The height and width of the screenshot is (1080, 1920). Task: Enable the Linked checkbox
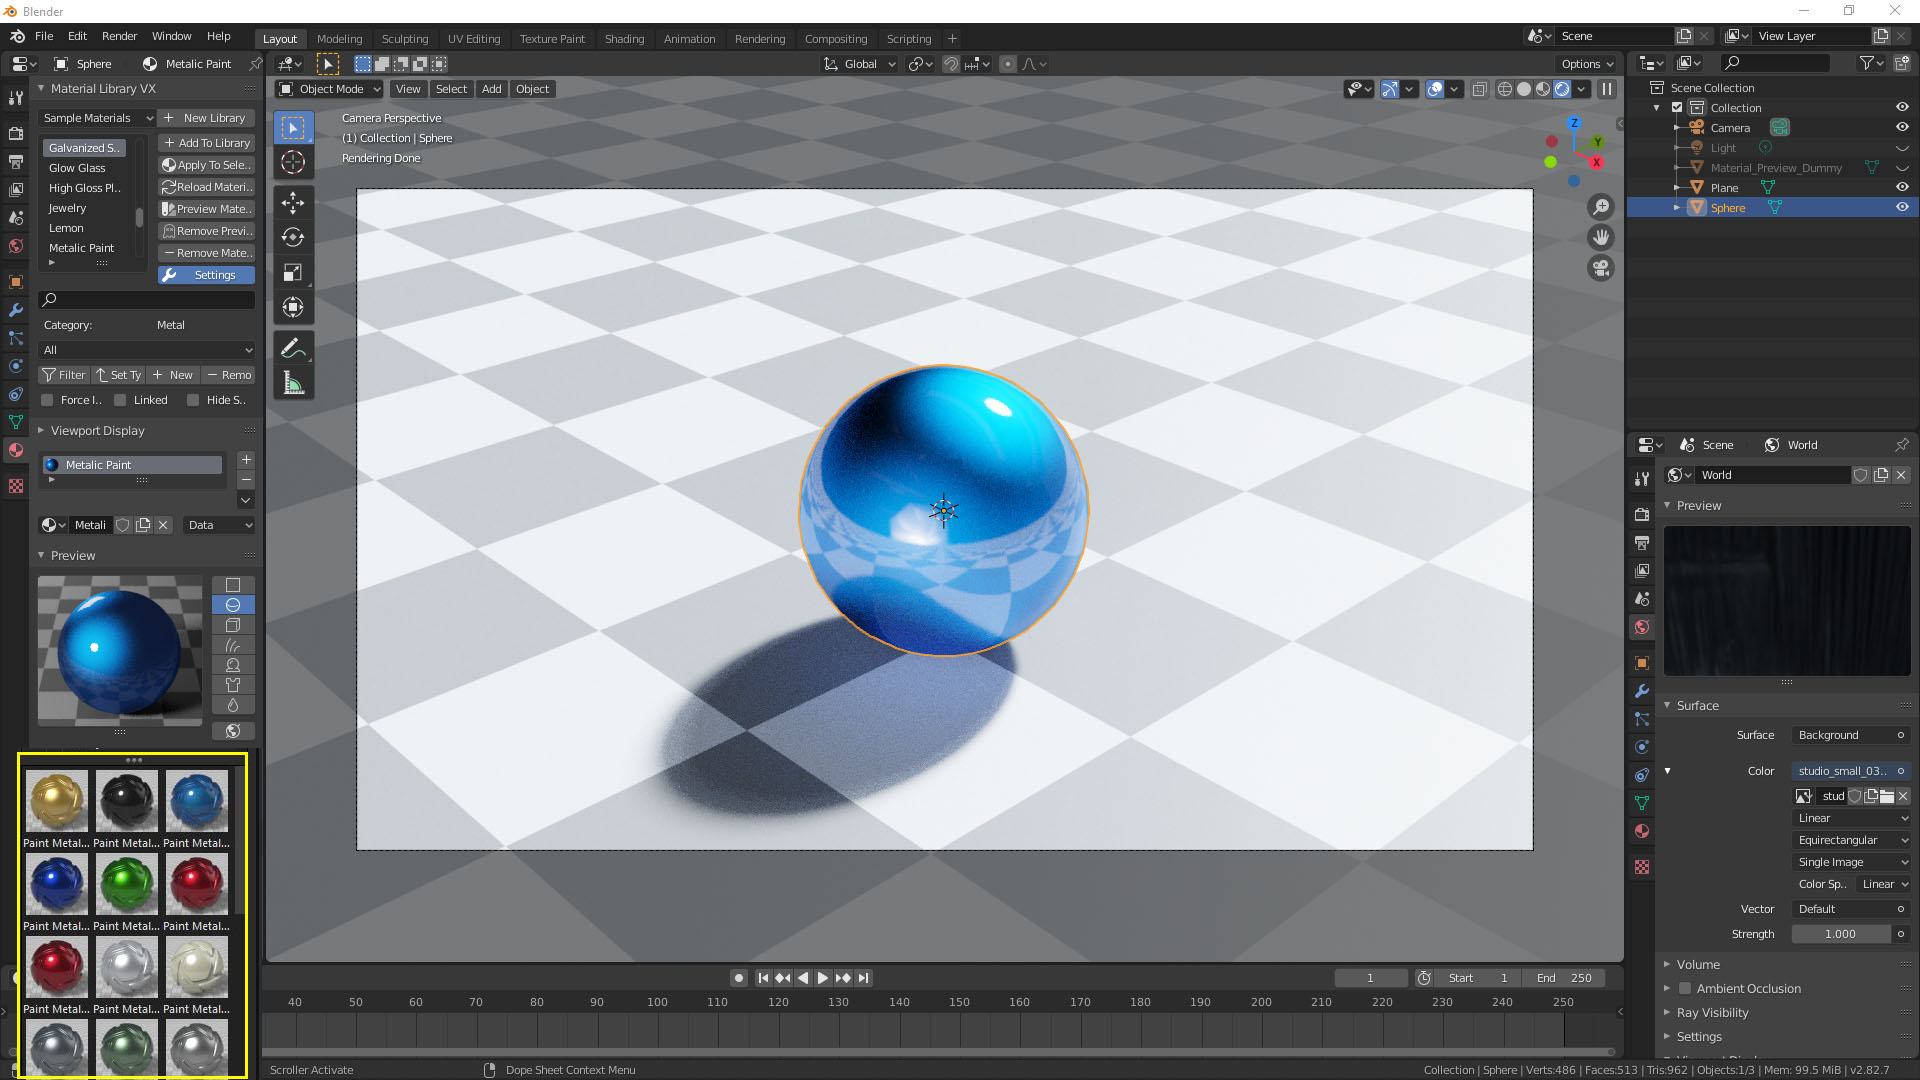click(x=120, y=400)
